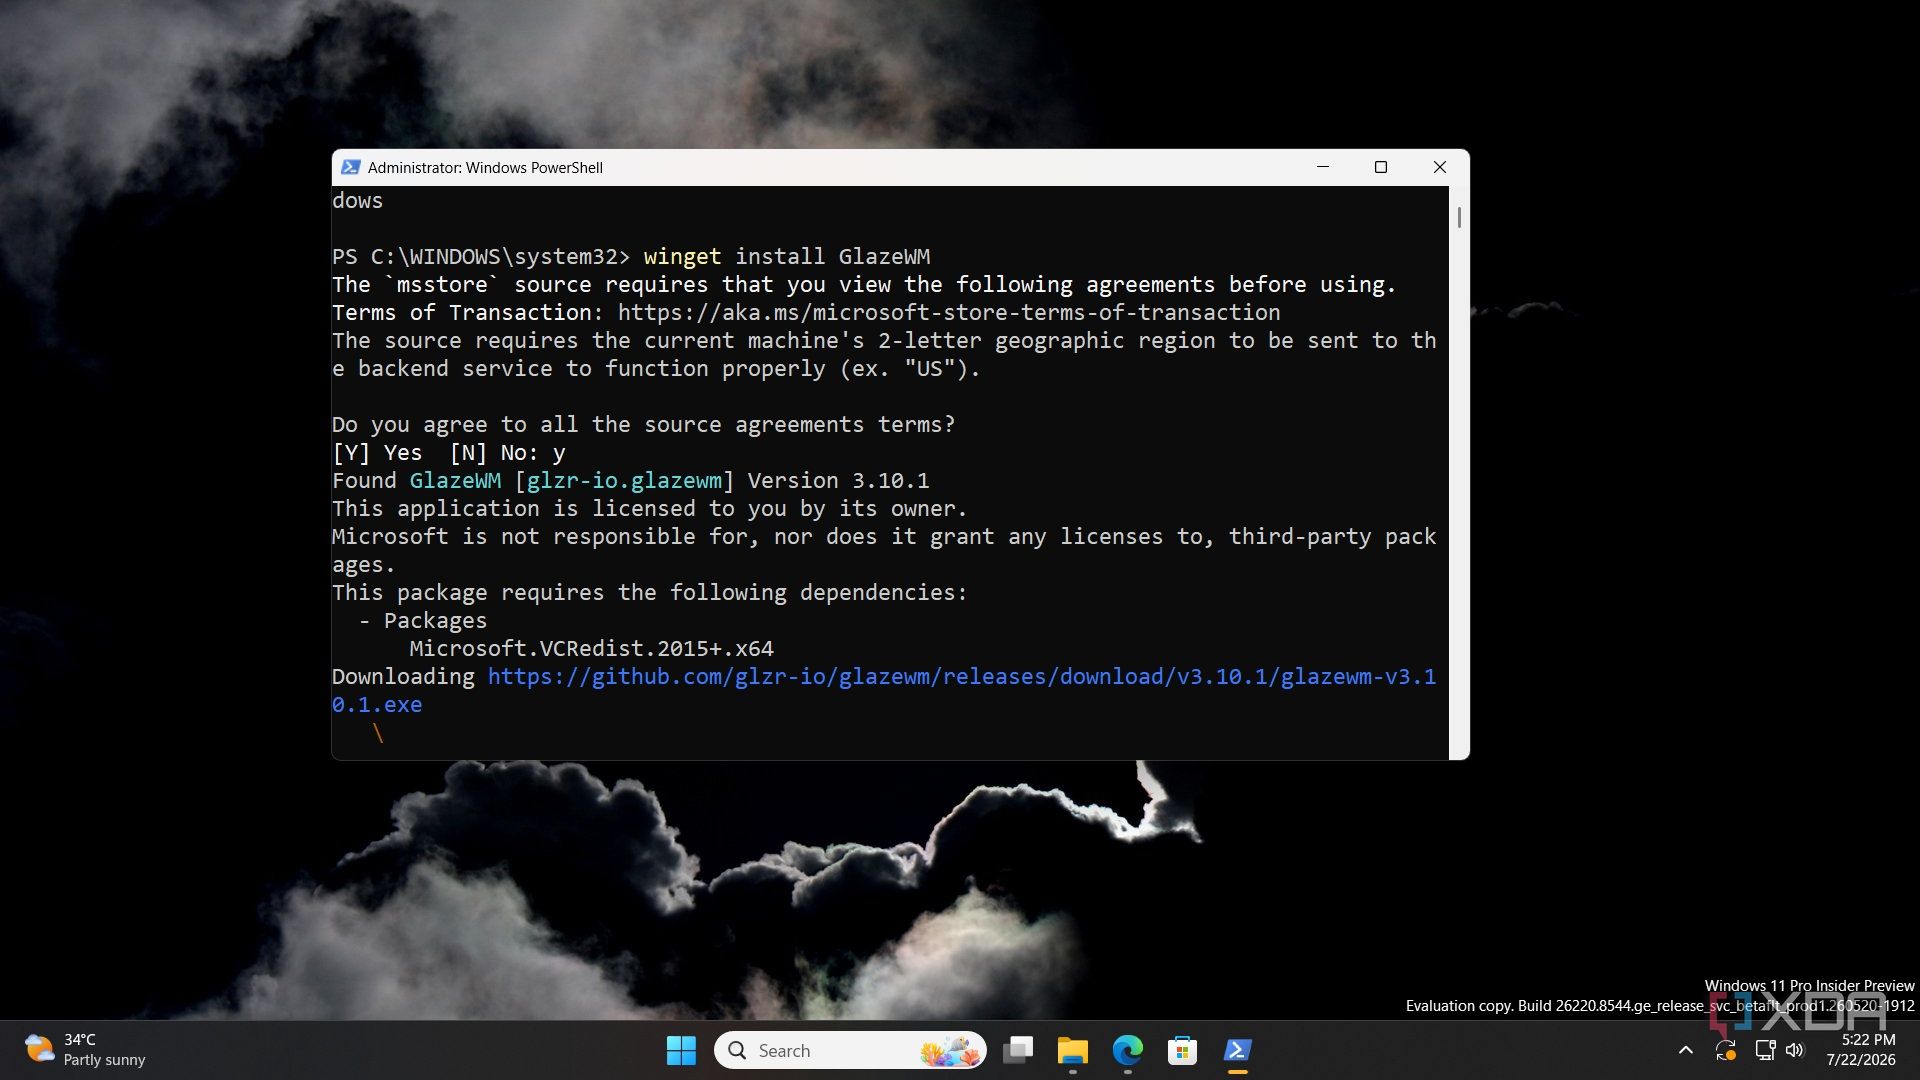The width and height of the screenshot is (1920, 1080).
Task: Click the 'glzr-io.glazewm' package ID text
Action: (624, 480)
